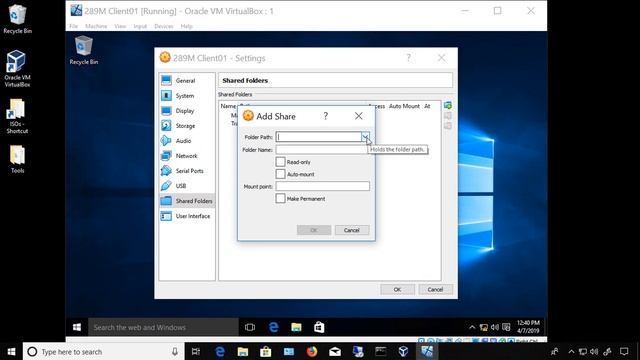
Task: Open the Network settings category
Action: coord(187,156)
